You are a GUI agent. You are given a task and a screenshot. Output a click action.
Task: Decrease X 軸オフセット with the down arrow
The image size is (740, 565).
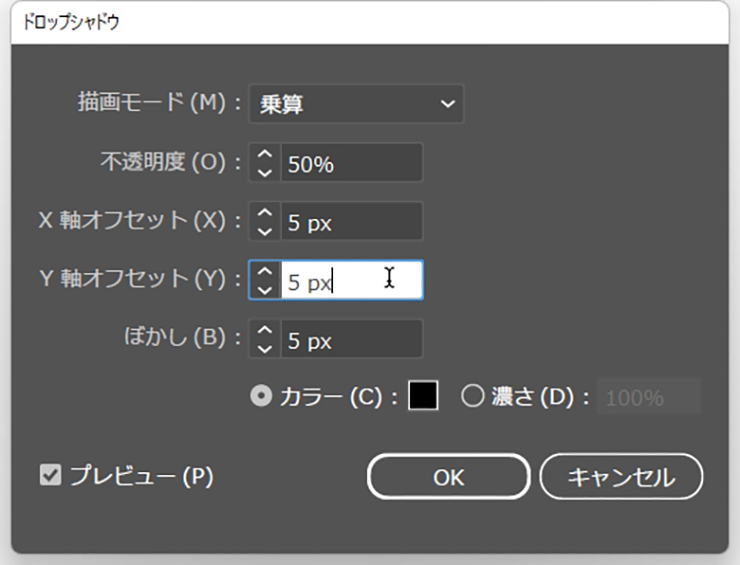[x=264, y=230]
